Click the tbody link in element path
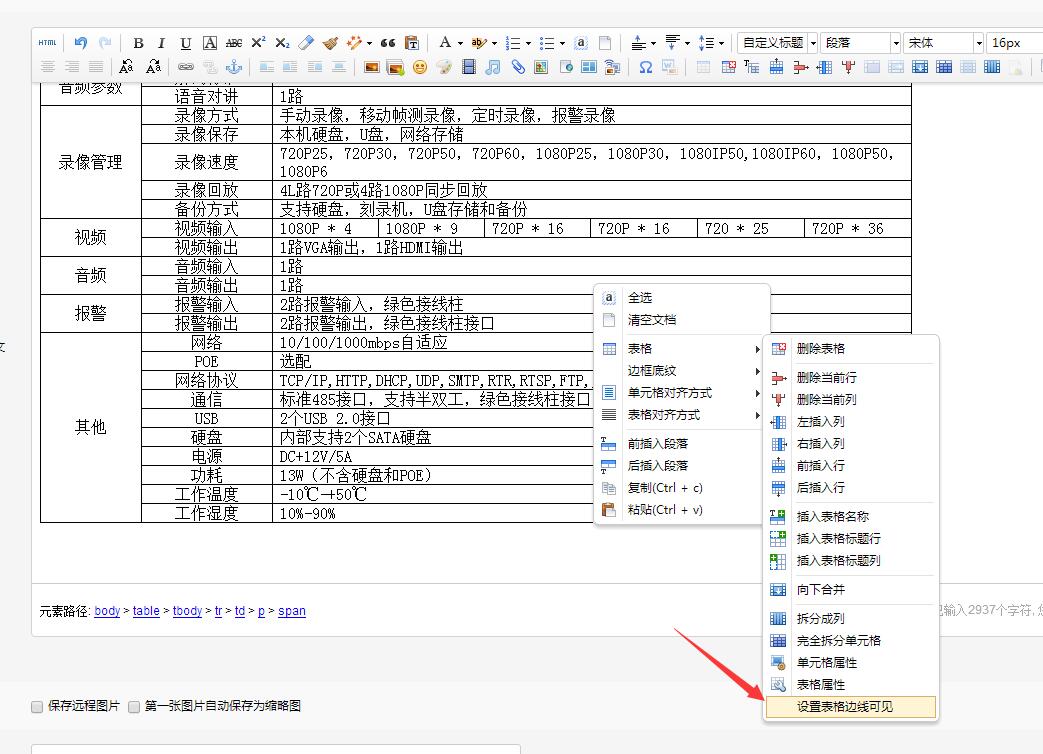 click(x=187, y=611)
